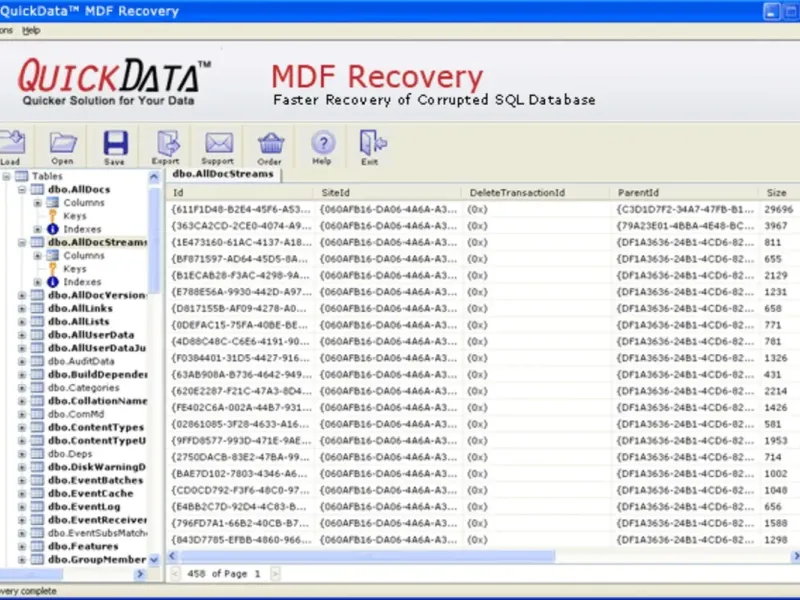Viewport: 800px width, 600px height.
Task: Click the DeleteTransactionId column header
Action: 536,192
